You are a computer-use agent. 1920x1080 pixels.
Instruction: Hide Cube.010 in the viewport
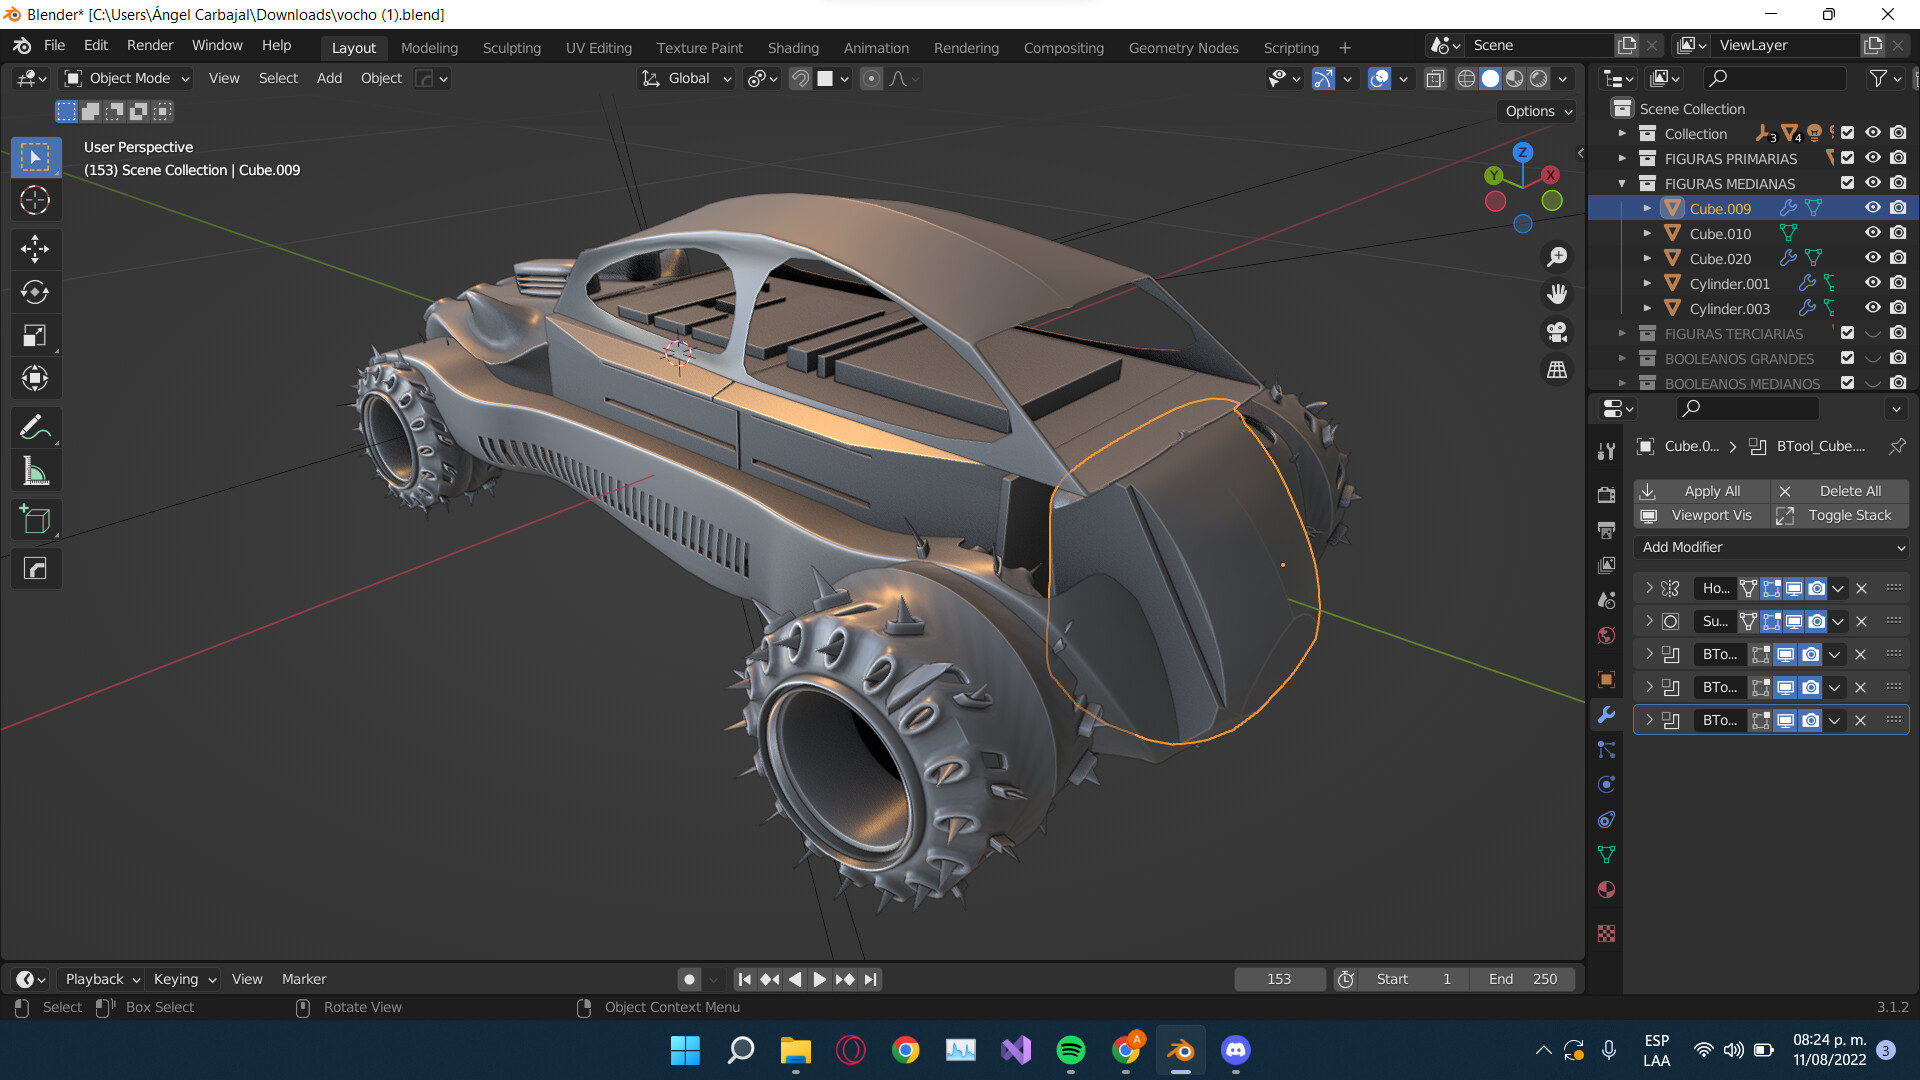coord(1872,232)
